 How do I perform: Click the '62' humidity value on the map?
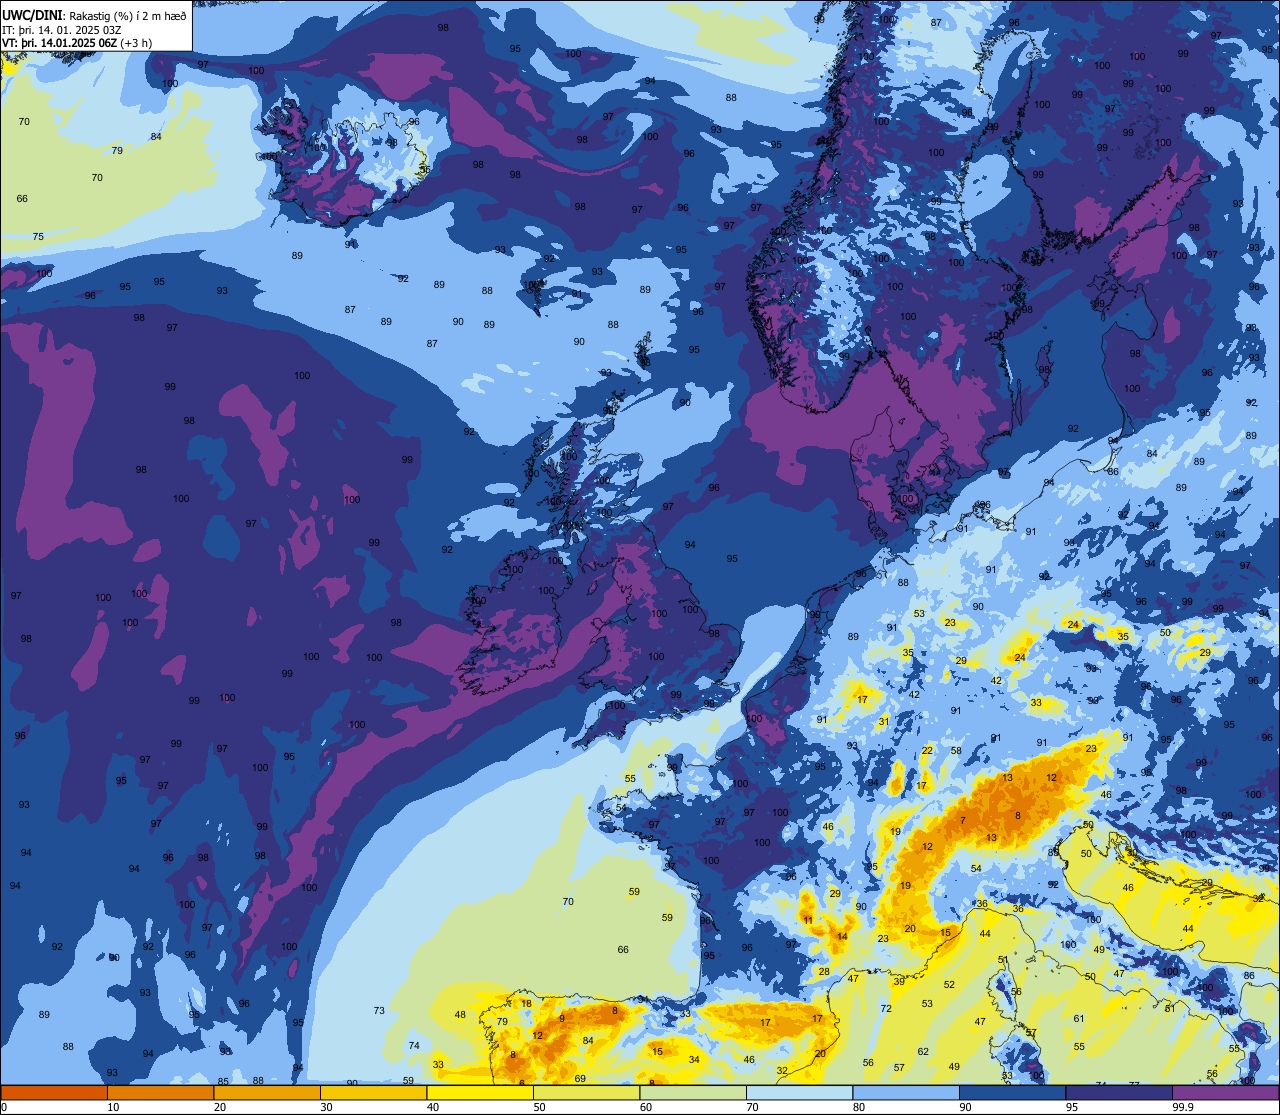(x=923, y=1051)
